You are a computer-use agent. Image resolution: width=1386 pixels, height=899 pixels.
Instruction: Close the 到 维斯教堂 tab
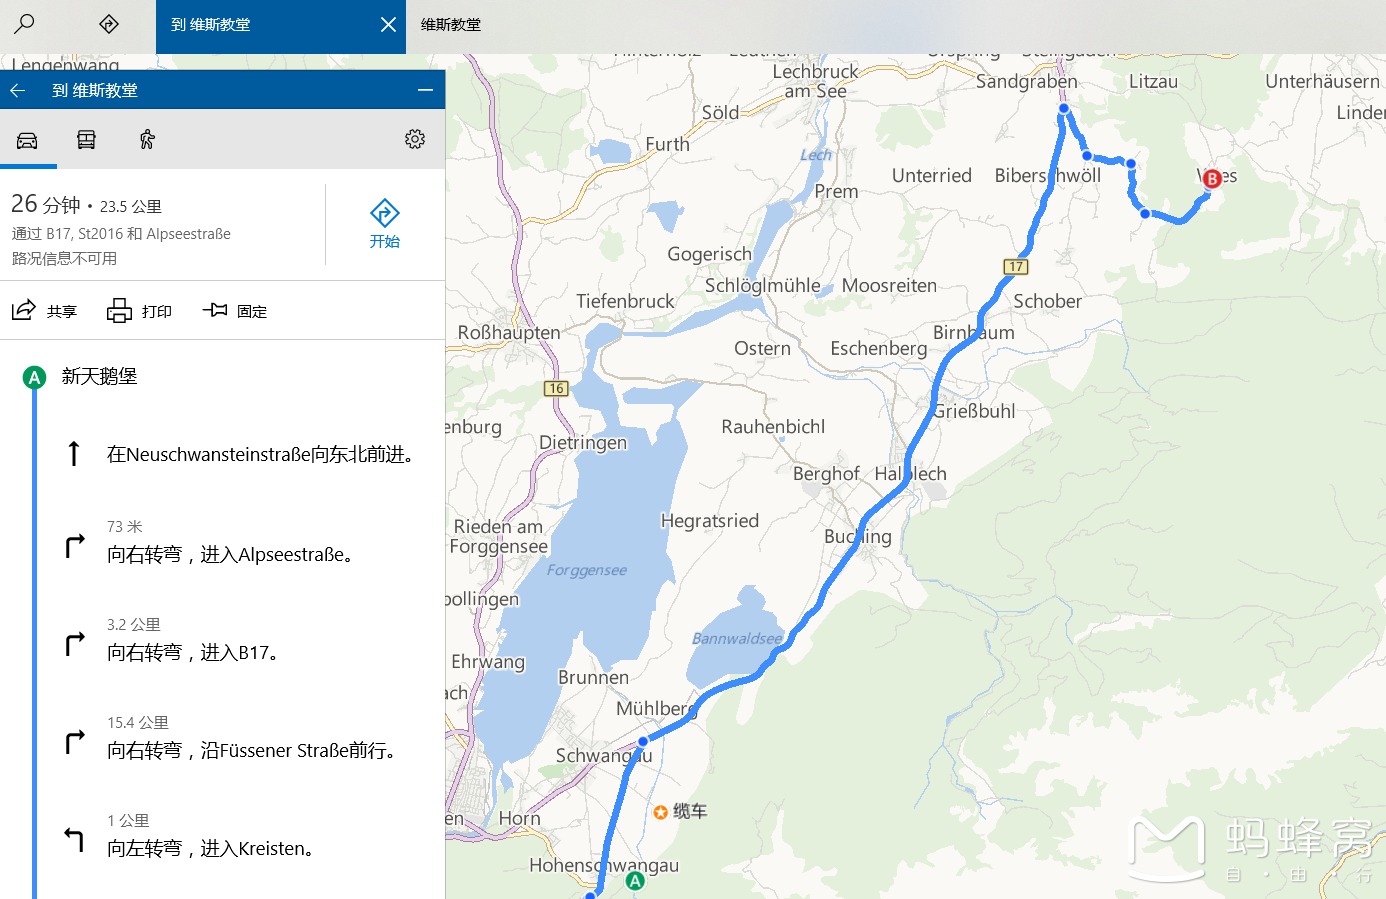pyautogui.click(x=388, y=24)
